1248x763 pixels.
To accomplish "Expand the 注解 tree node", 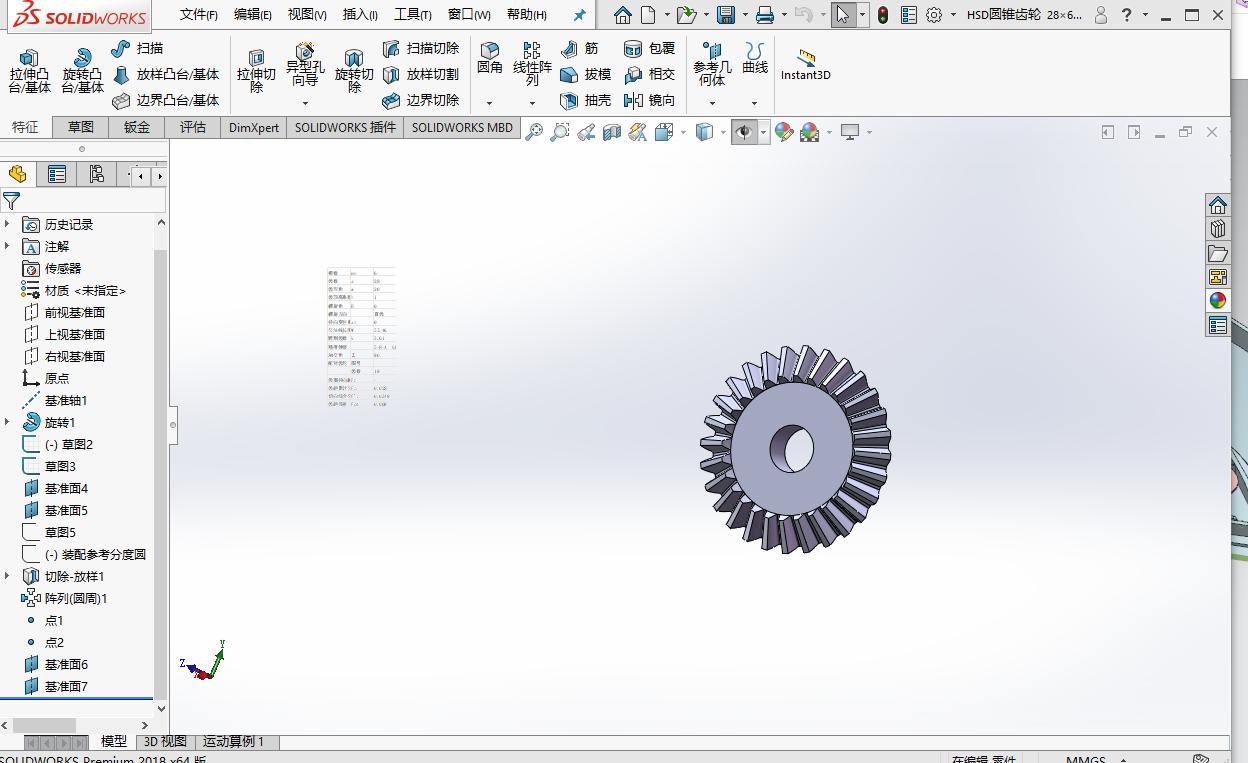I will [x=8, y=246].
